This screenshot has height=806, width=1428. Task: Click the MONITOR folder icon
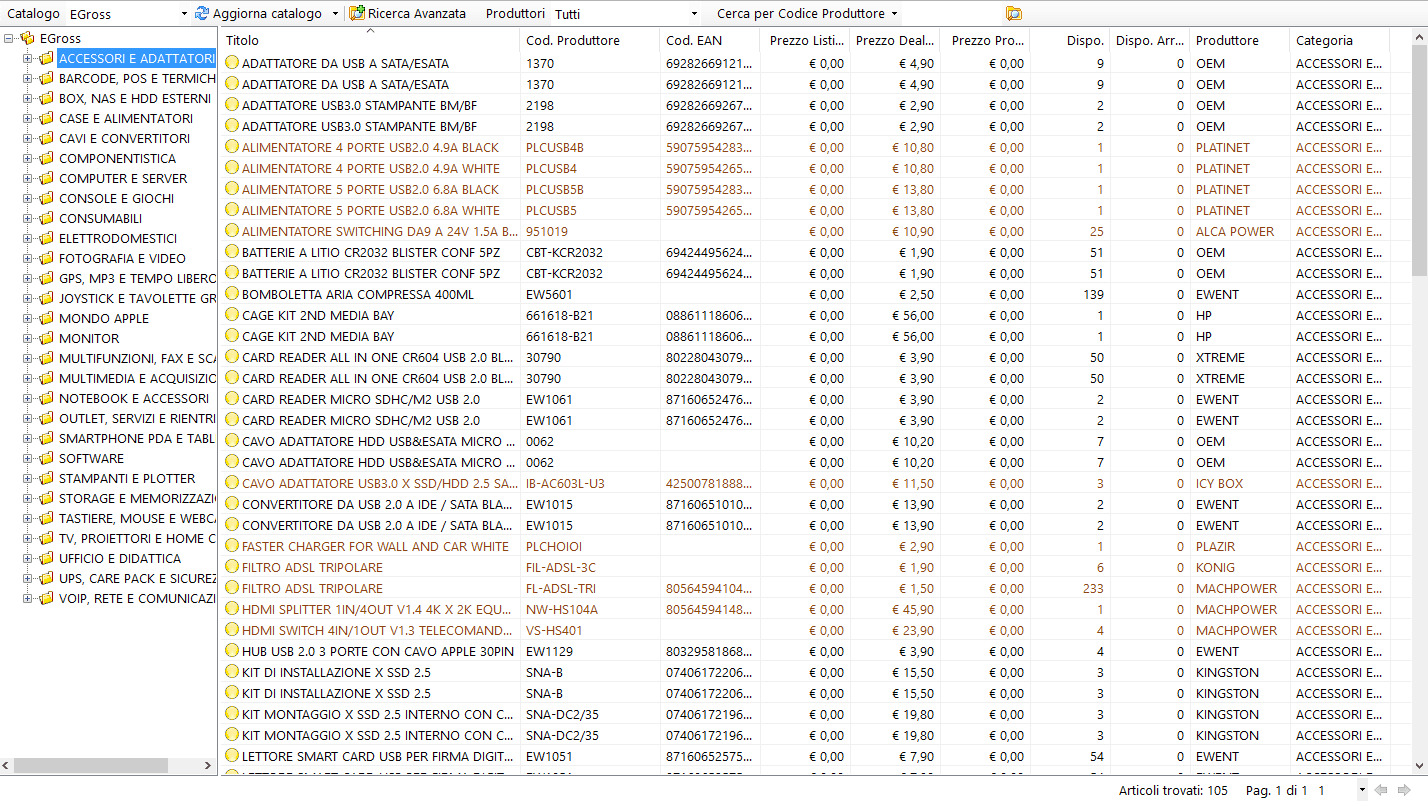click(46, 338)
